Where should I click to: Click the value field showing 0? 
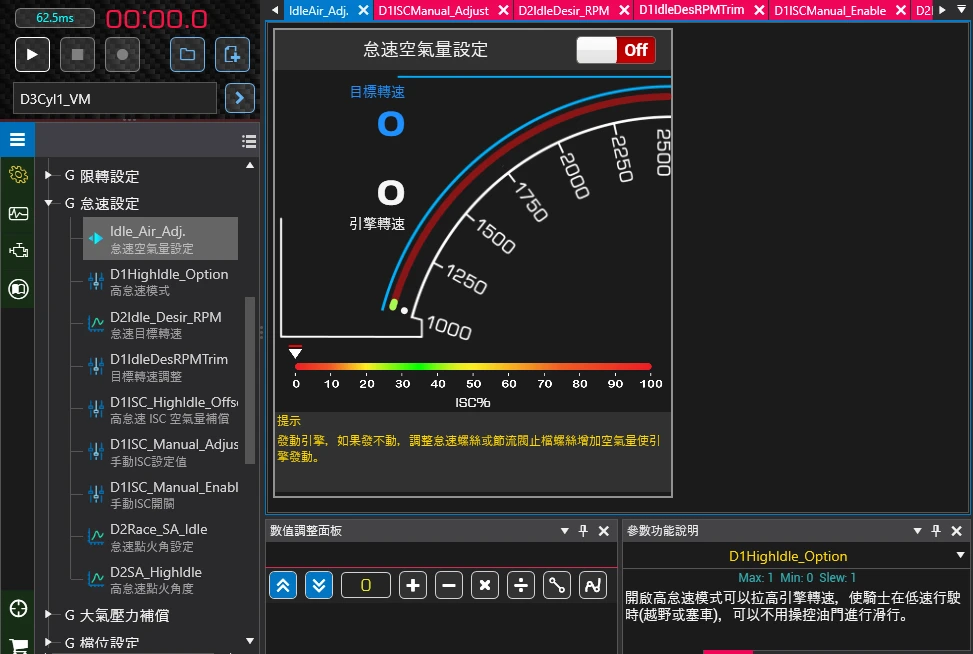point(365,585)
